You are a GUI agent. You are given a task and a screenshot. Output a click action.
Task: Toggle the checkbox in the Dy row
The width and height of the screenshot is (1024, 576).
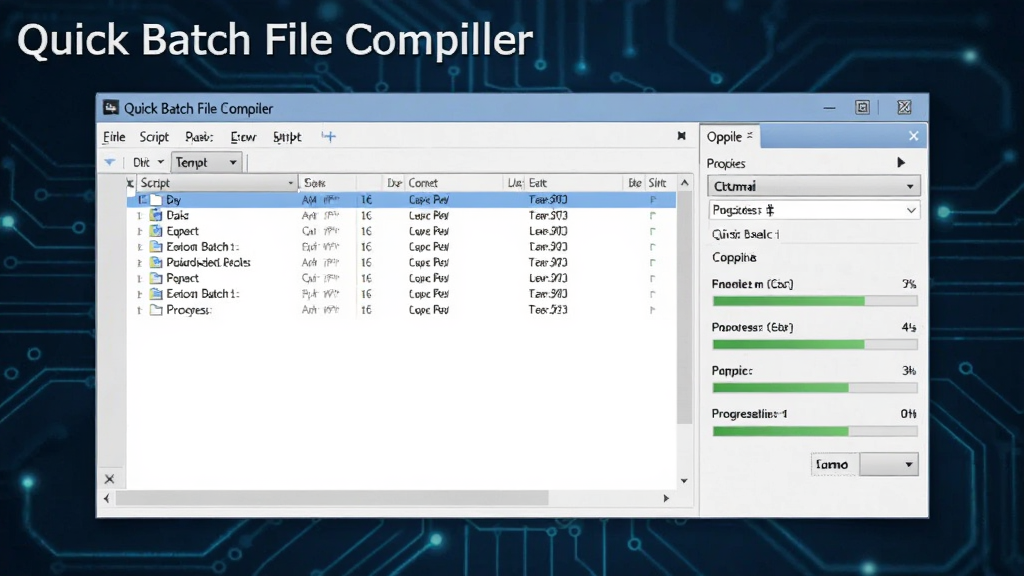pyautogui.click(x=652, y=200)
